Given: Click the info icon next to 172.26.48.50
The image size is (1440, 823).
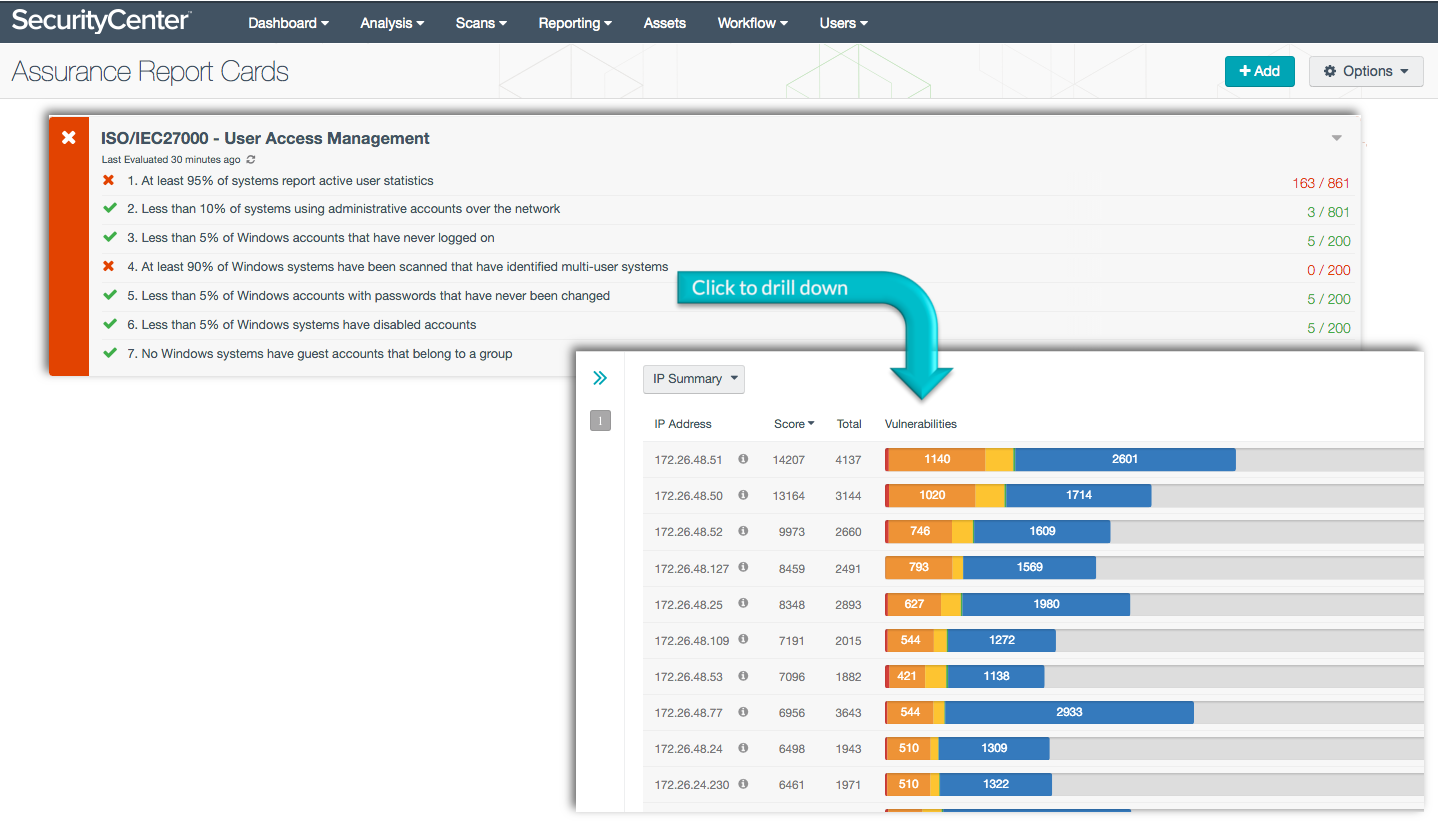Looking at the screenshot, I should click(743, 495).
